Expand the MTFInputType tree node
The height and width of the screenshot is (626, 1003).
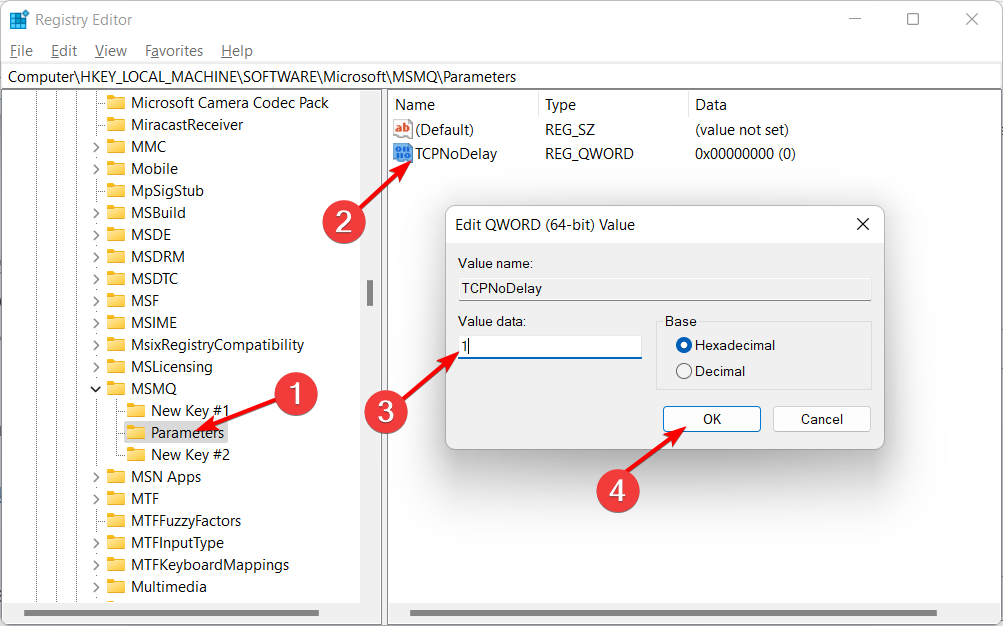pos(96,543)
